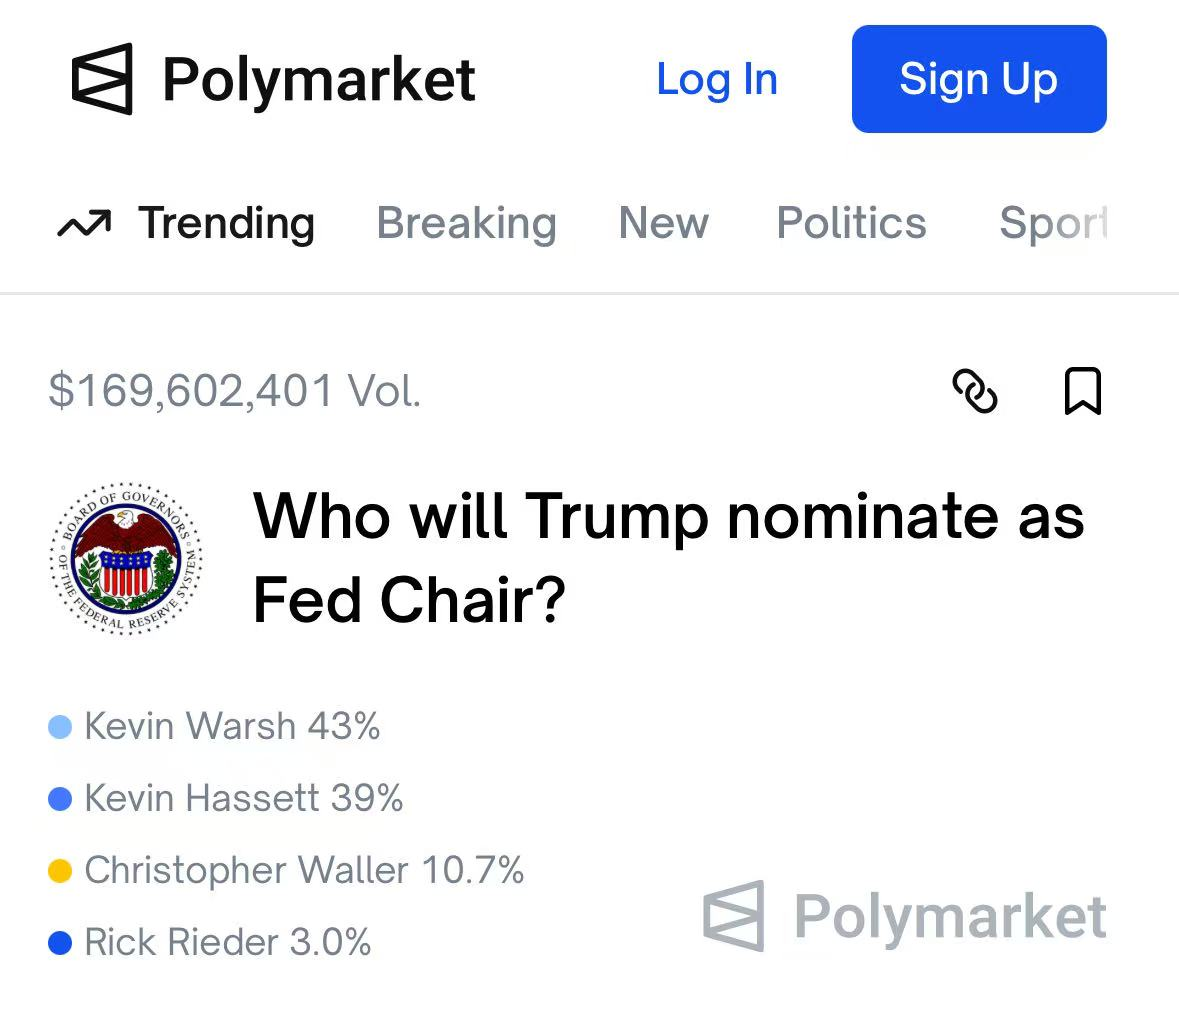Open the Sports tab
Viewport: 1179px width, 1022px height.
coord(1054,223)
